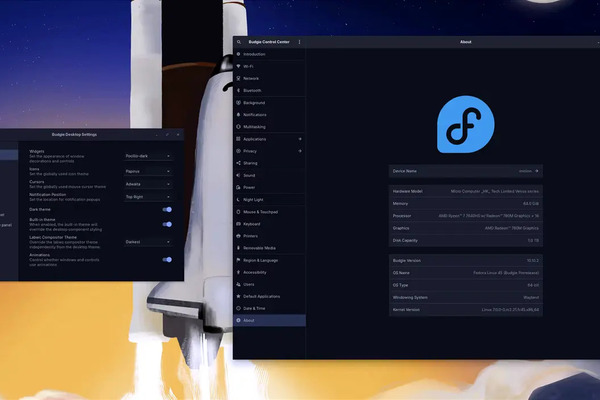Click the Sound speaker icon
The width and height of the screenshot is (600, 400).
point(238,175)
